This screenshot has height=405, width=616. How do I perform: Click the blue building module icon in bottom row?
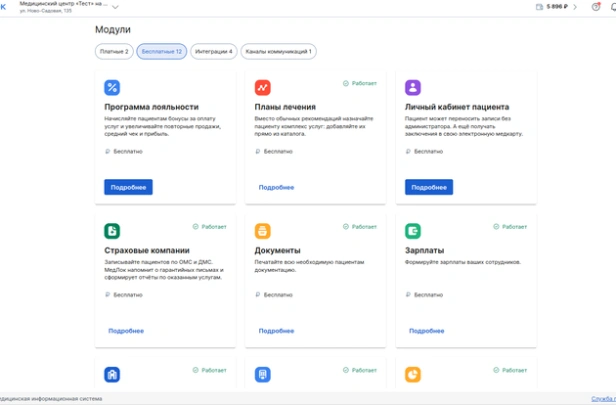112,374
